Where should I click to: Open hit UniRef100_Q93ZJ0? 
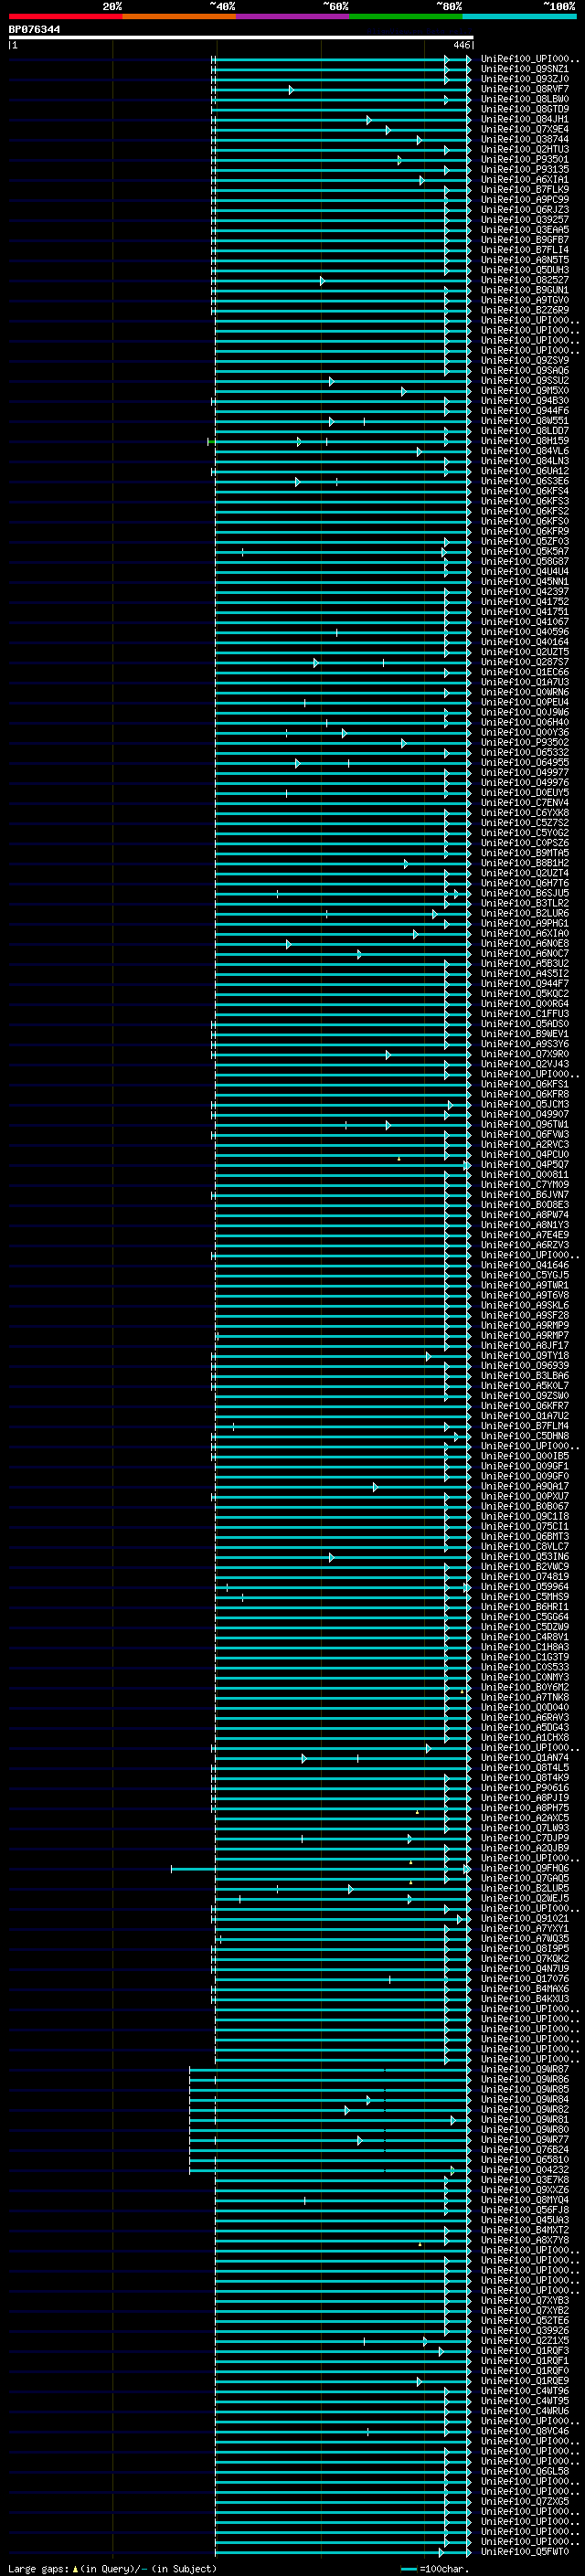click(524, 79)
